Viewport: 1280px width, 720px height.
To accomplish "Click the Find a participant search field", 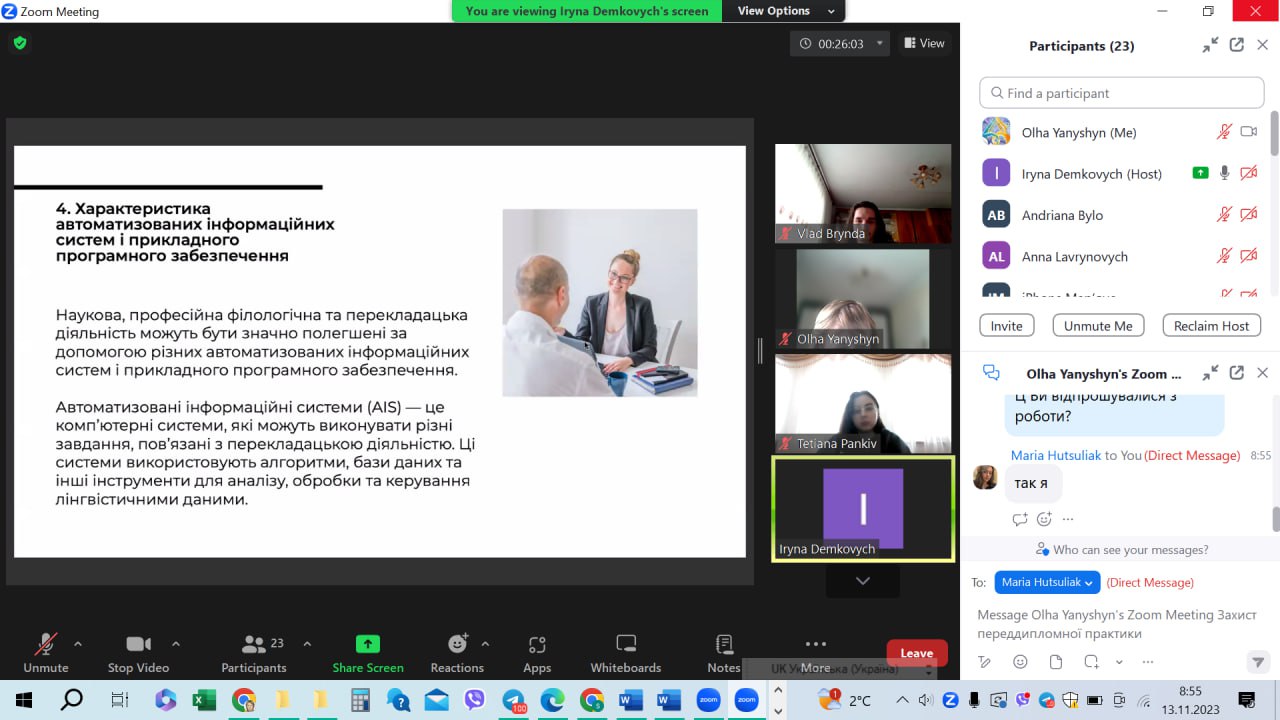I will [1121, 93].
